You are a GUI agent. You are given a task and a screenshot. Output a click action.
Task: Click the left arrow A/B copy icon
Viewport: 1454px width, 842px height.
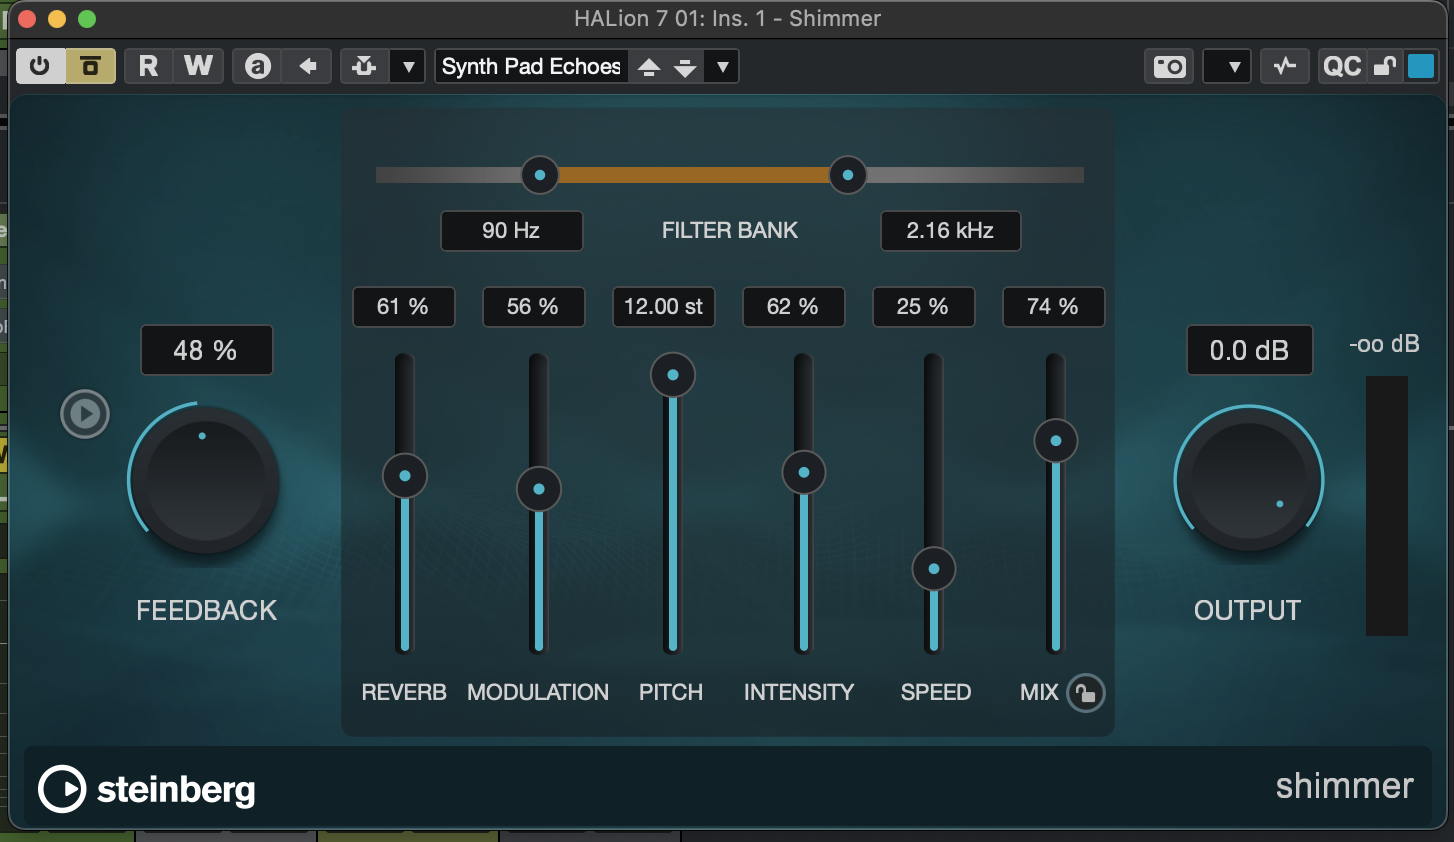307,67
